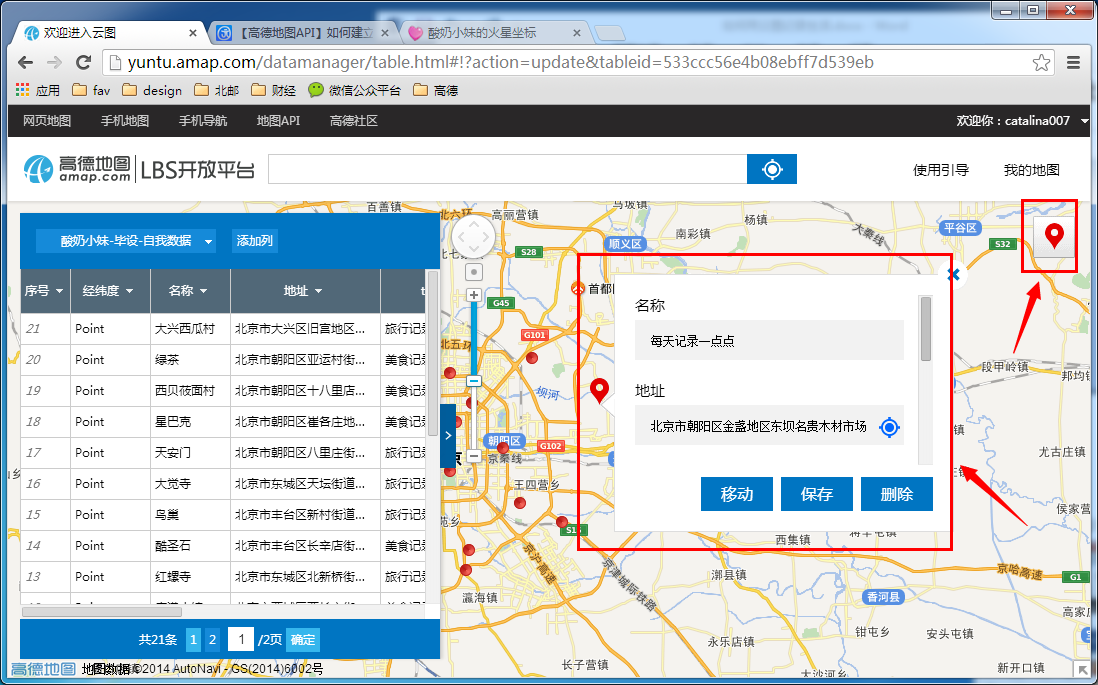Reload the page with refresh icon
Image resolution: width=1098 pixels, height=685 pixels.
tap(83, 62)
